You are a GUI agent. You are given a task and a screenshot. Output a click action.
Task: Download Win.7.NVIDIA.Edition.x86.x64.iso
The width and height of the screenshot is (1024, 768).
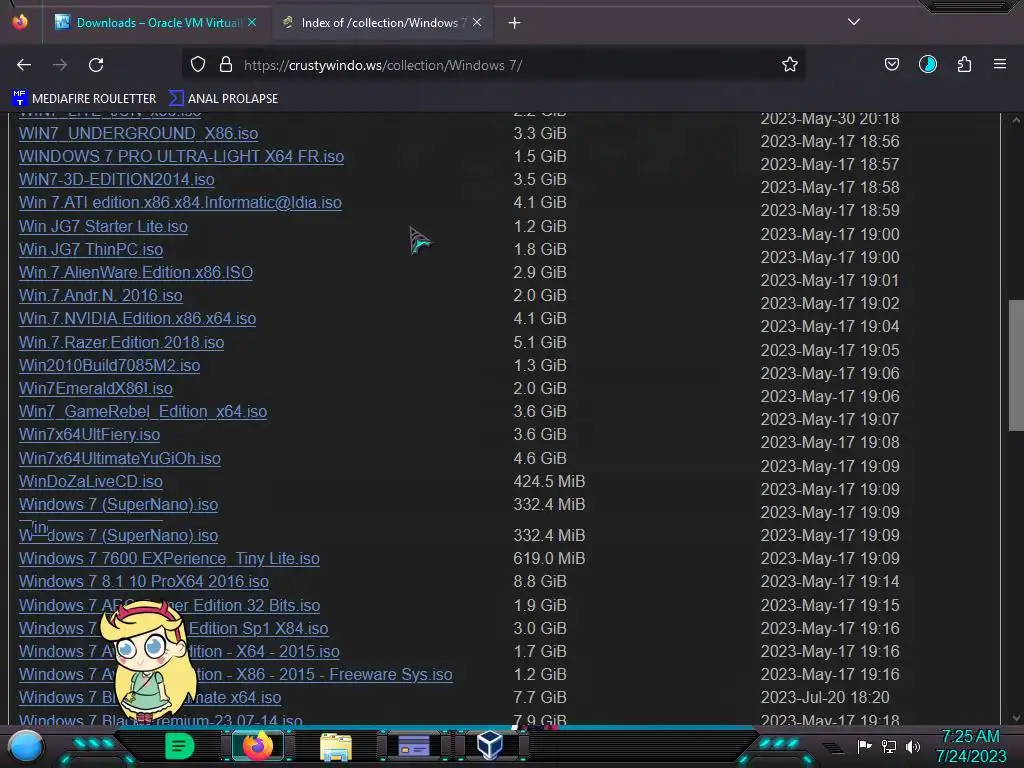pos(137,319)
